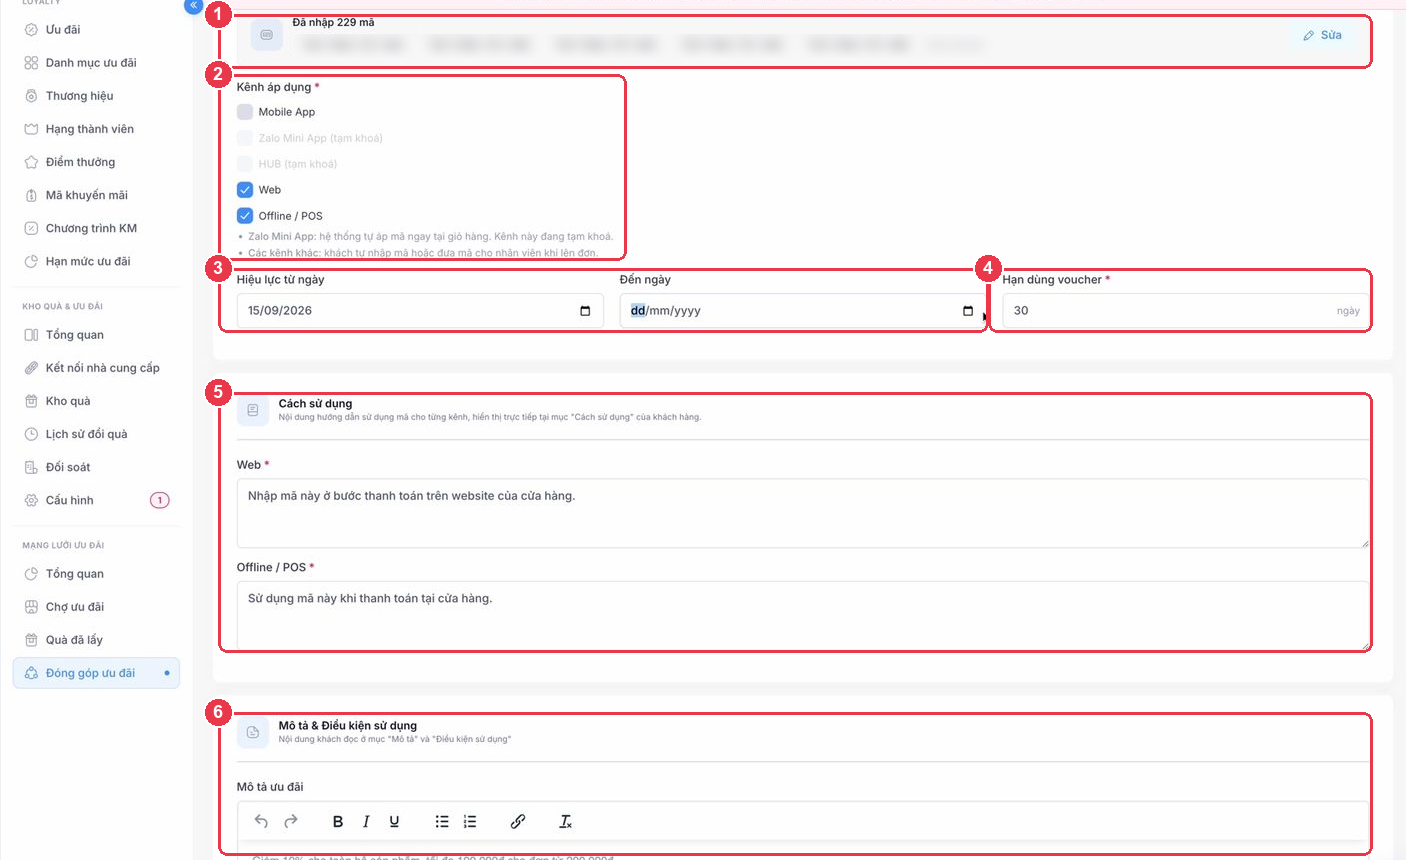This screenshot has width=1406, height=860.
Task: Open calendar picker for Đến ngày
Action: 968,311
